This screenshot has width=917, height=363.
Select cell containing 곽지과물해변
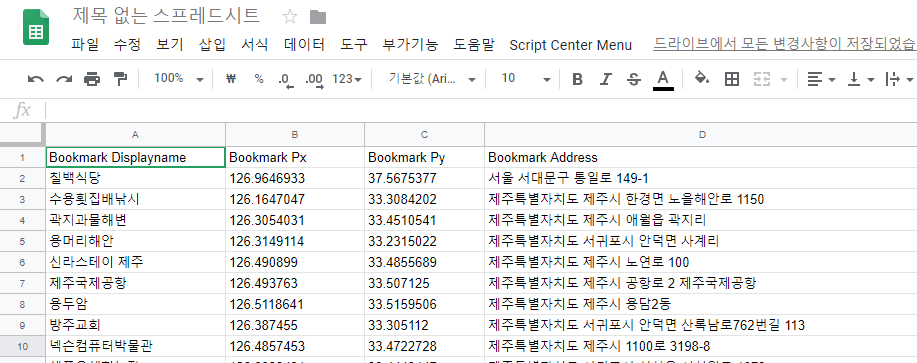pyautogui.click(x=136, y=220)
